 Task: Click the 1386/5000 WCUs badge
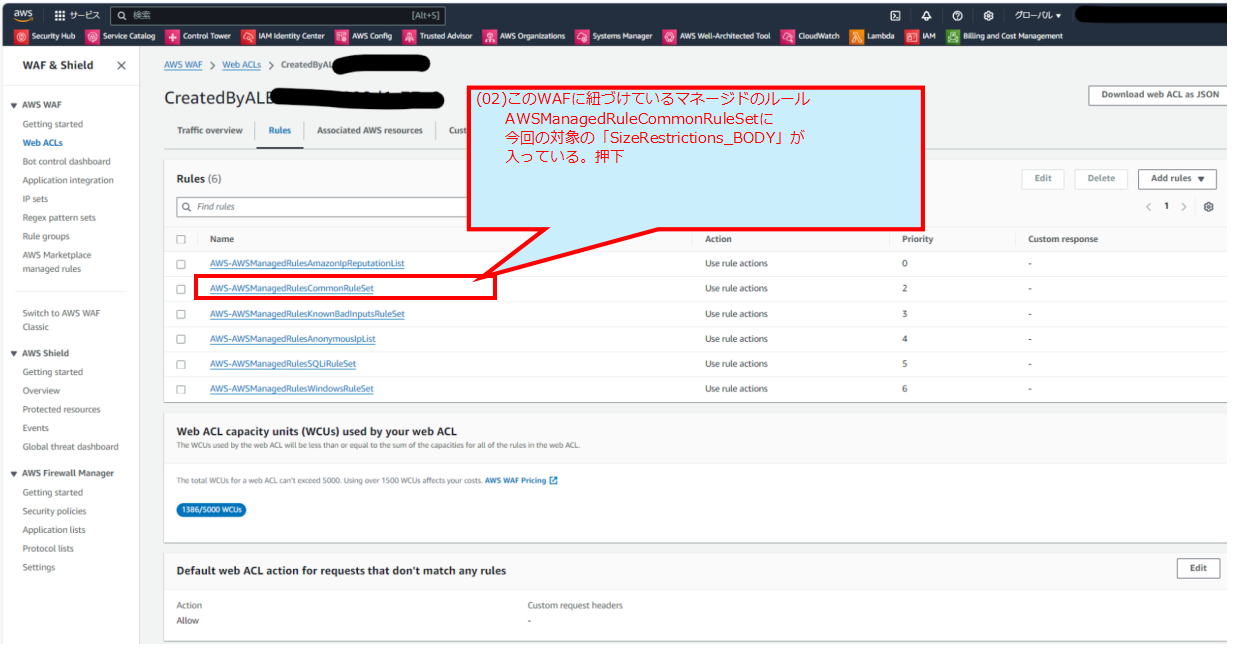point(211,510)
